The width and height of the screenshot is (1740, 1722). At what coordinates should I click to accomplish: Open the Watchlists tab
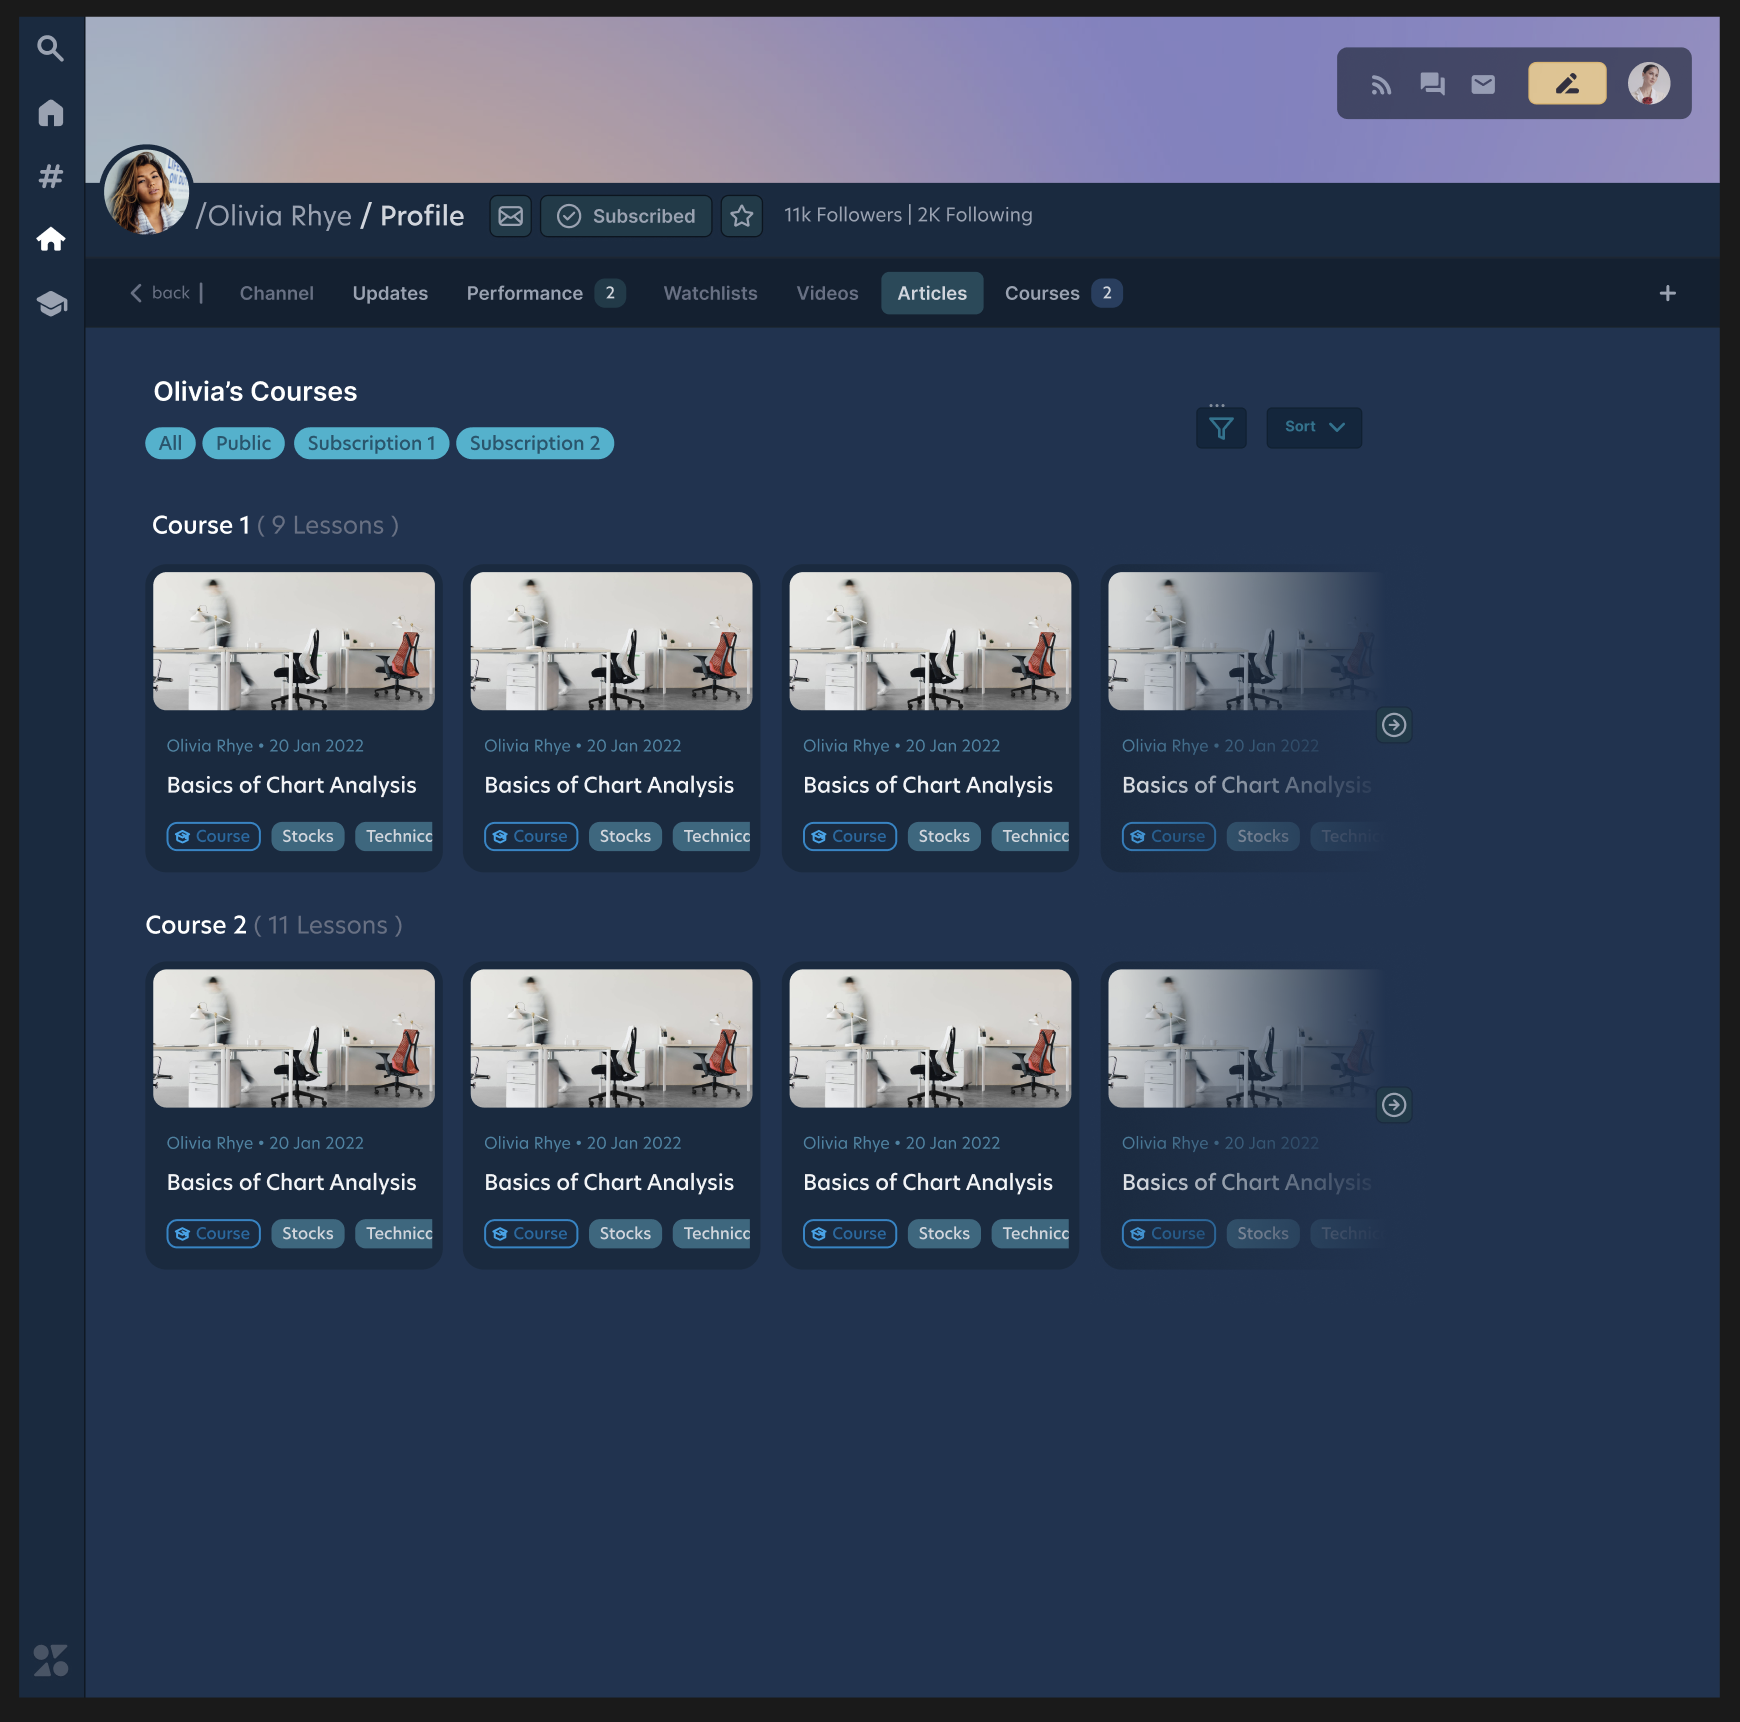tap(710, 293)
